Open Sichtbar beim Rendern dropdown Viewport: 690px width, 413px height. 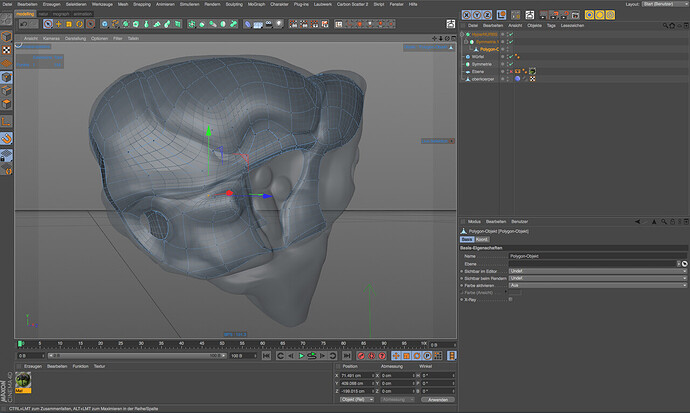pos(598,278)
